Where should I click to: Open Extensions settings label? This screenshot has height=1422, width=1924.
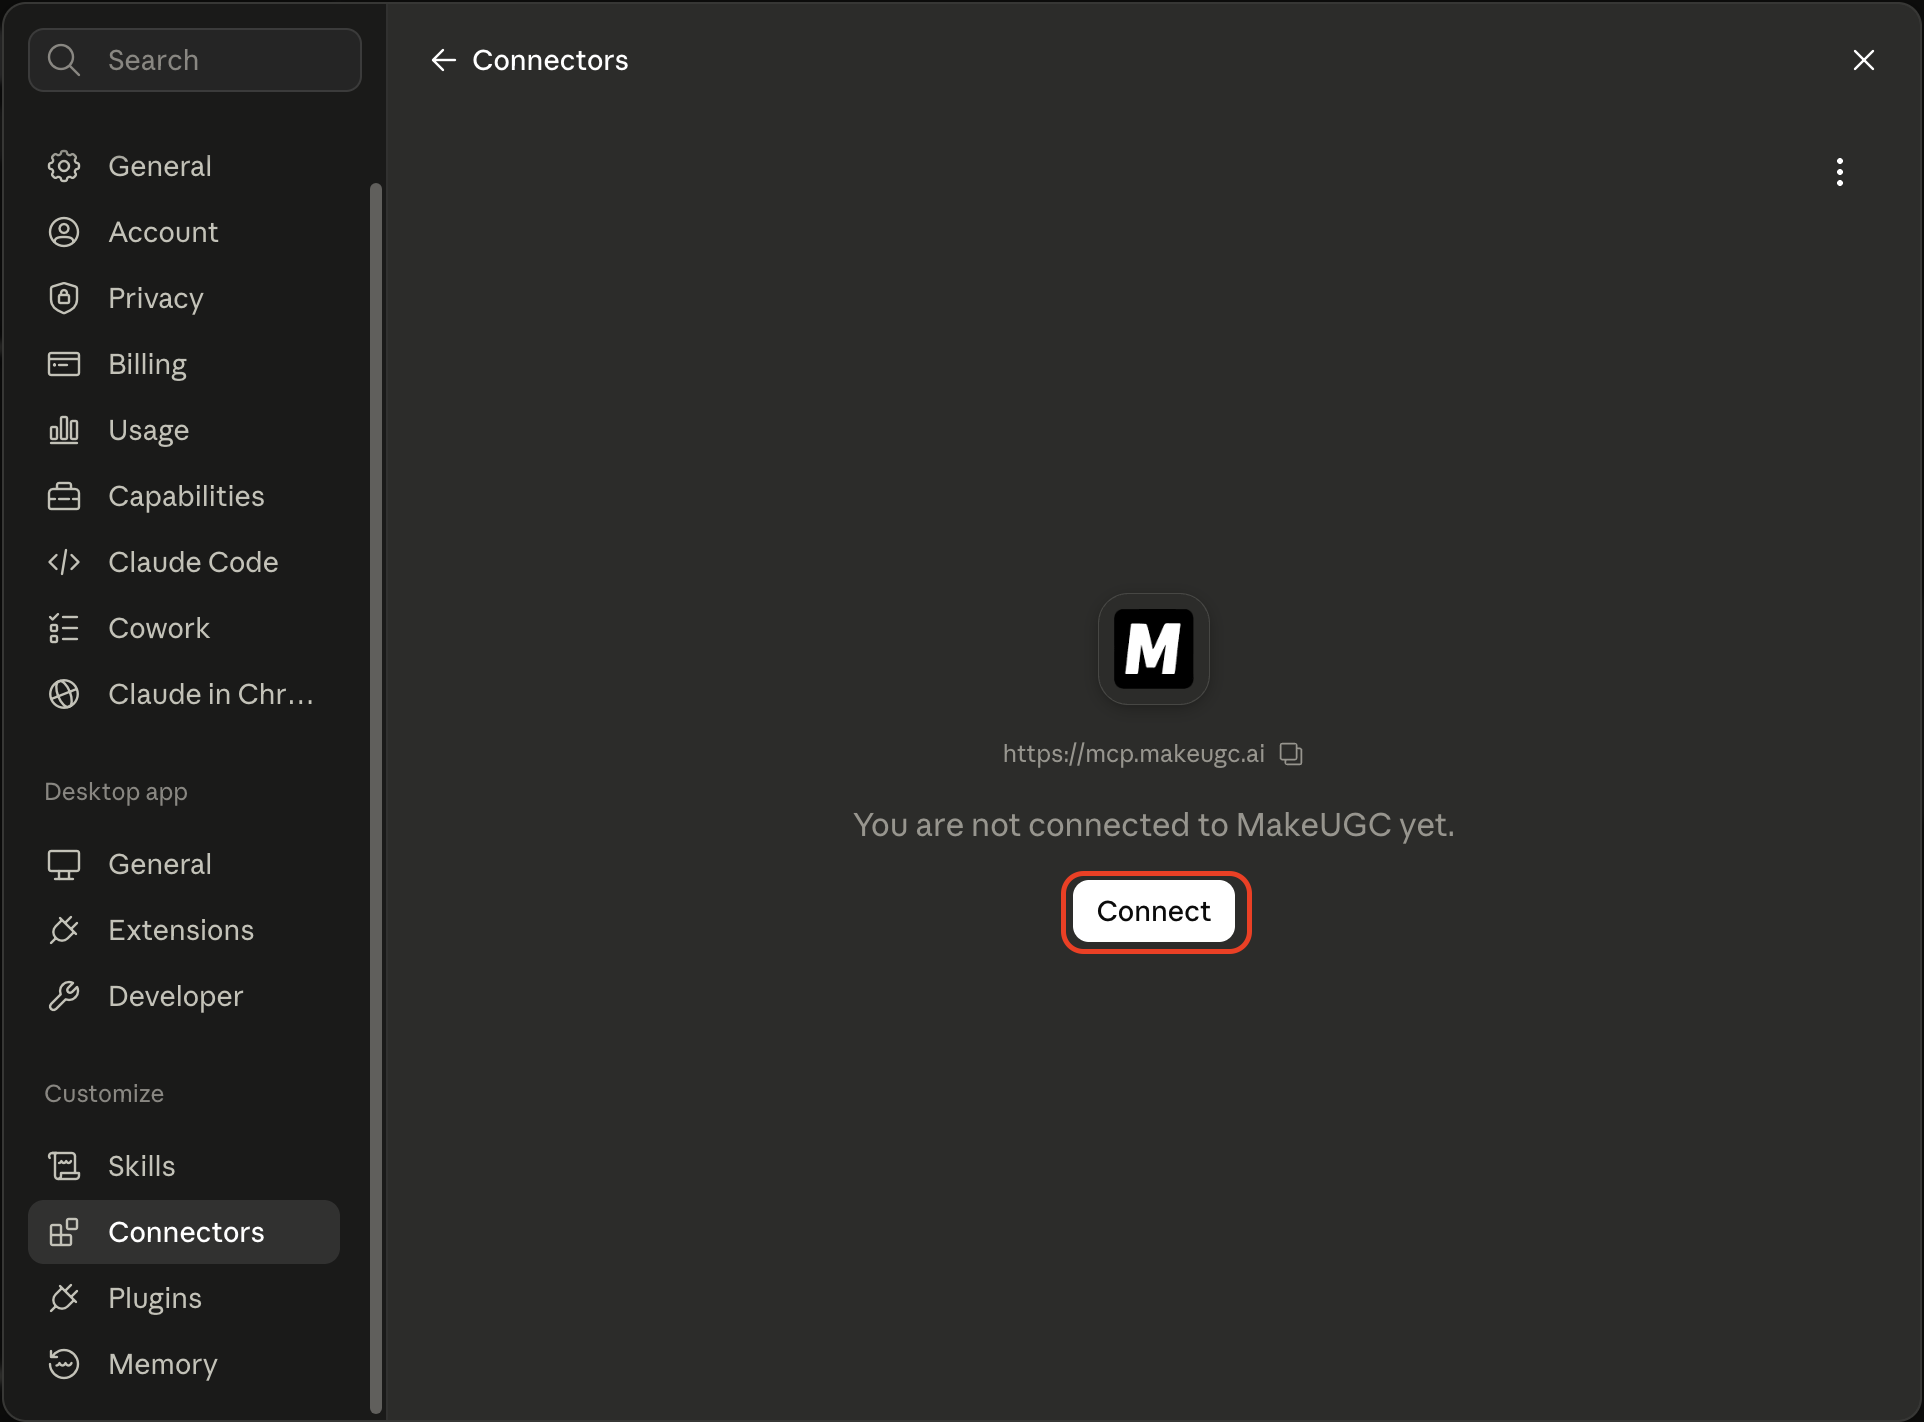(181, 930)
